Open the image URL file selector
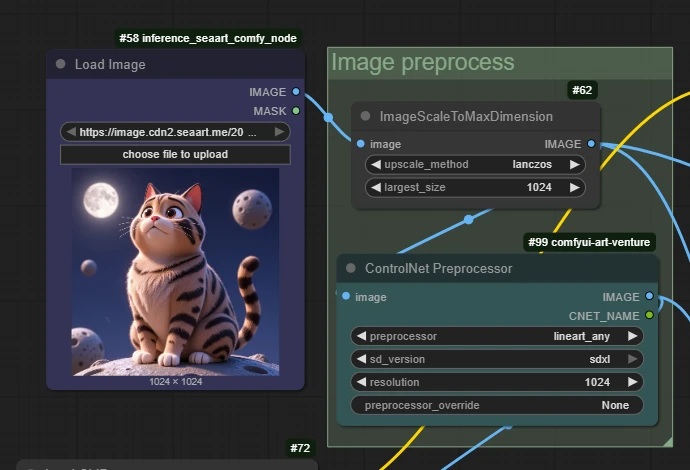Viewport: 690px width, 470px height. pos(175,132)
